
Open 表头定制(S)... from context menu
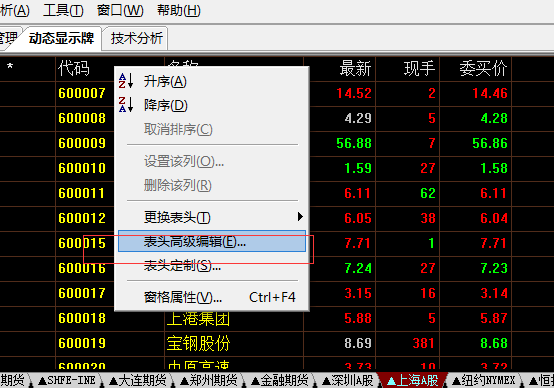pyautogui.click(x=211, y=265)
